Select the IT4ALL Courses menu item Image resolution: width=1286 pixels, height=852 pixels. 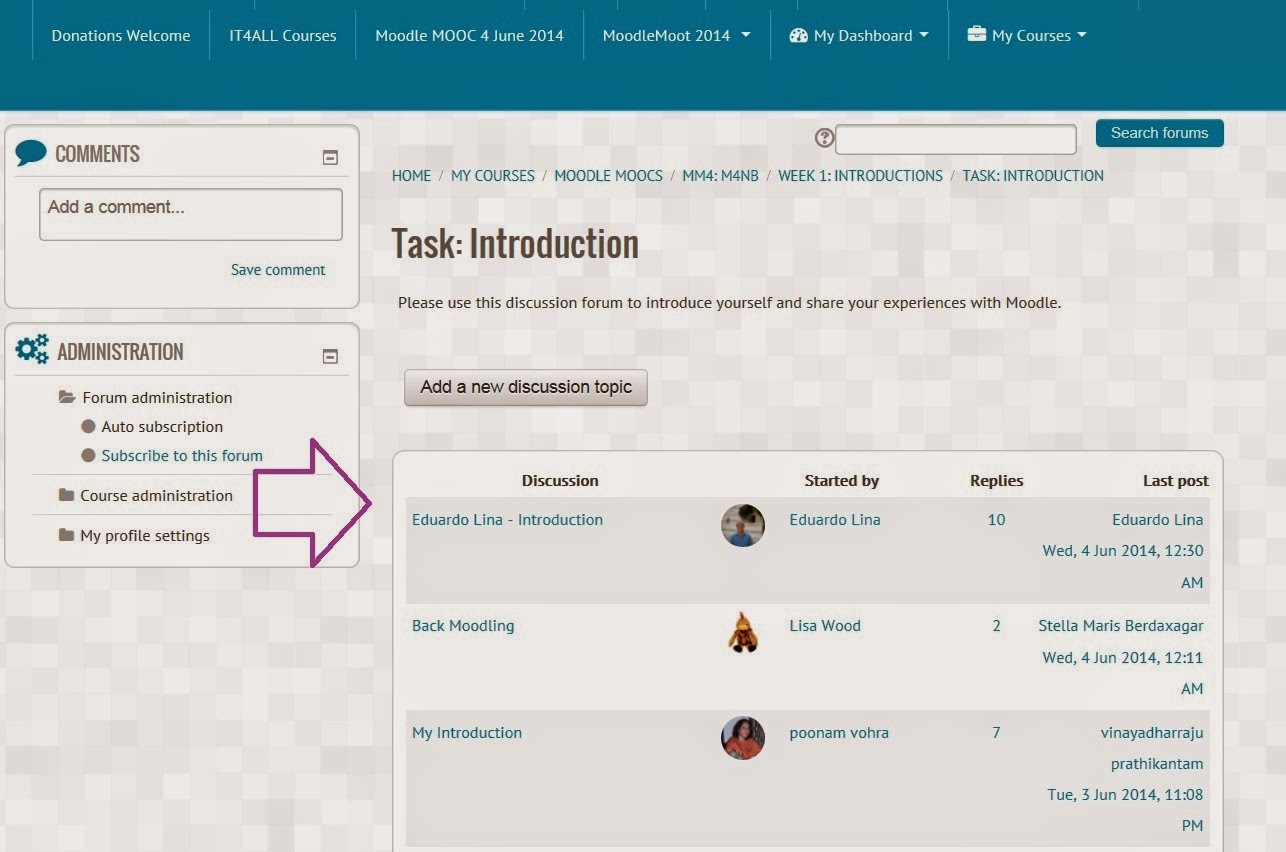(x=282, y=34)
